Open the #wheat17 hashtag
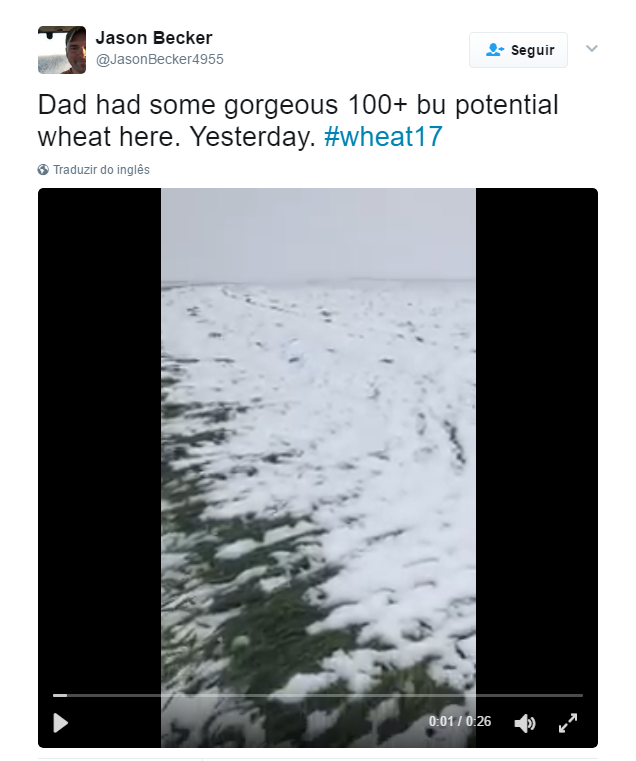636x761 pixels. [x=383, y=137]
